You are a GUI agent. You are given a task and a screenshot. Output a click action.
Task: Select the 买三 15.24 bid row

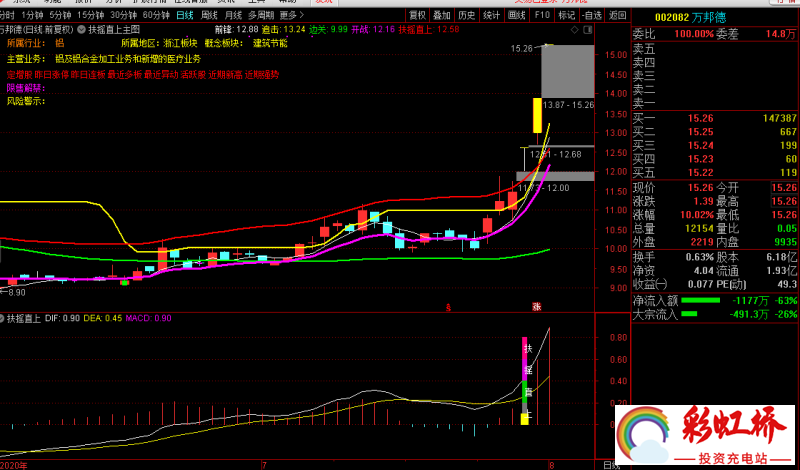point(715,146)
